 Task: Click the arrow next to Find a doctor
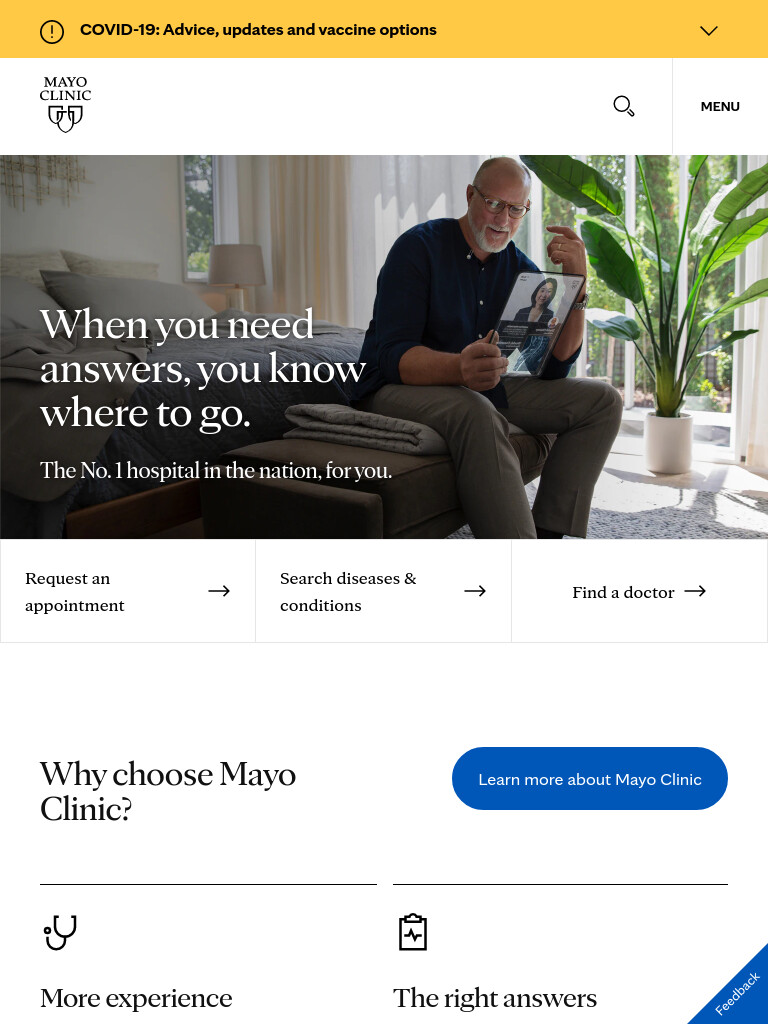pos(695,591)
